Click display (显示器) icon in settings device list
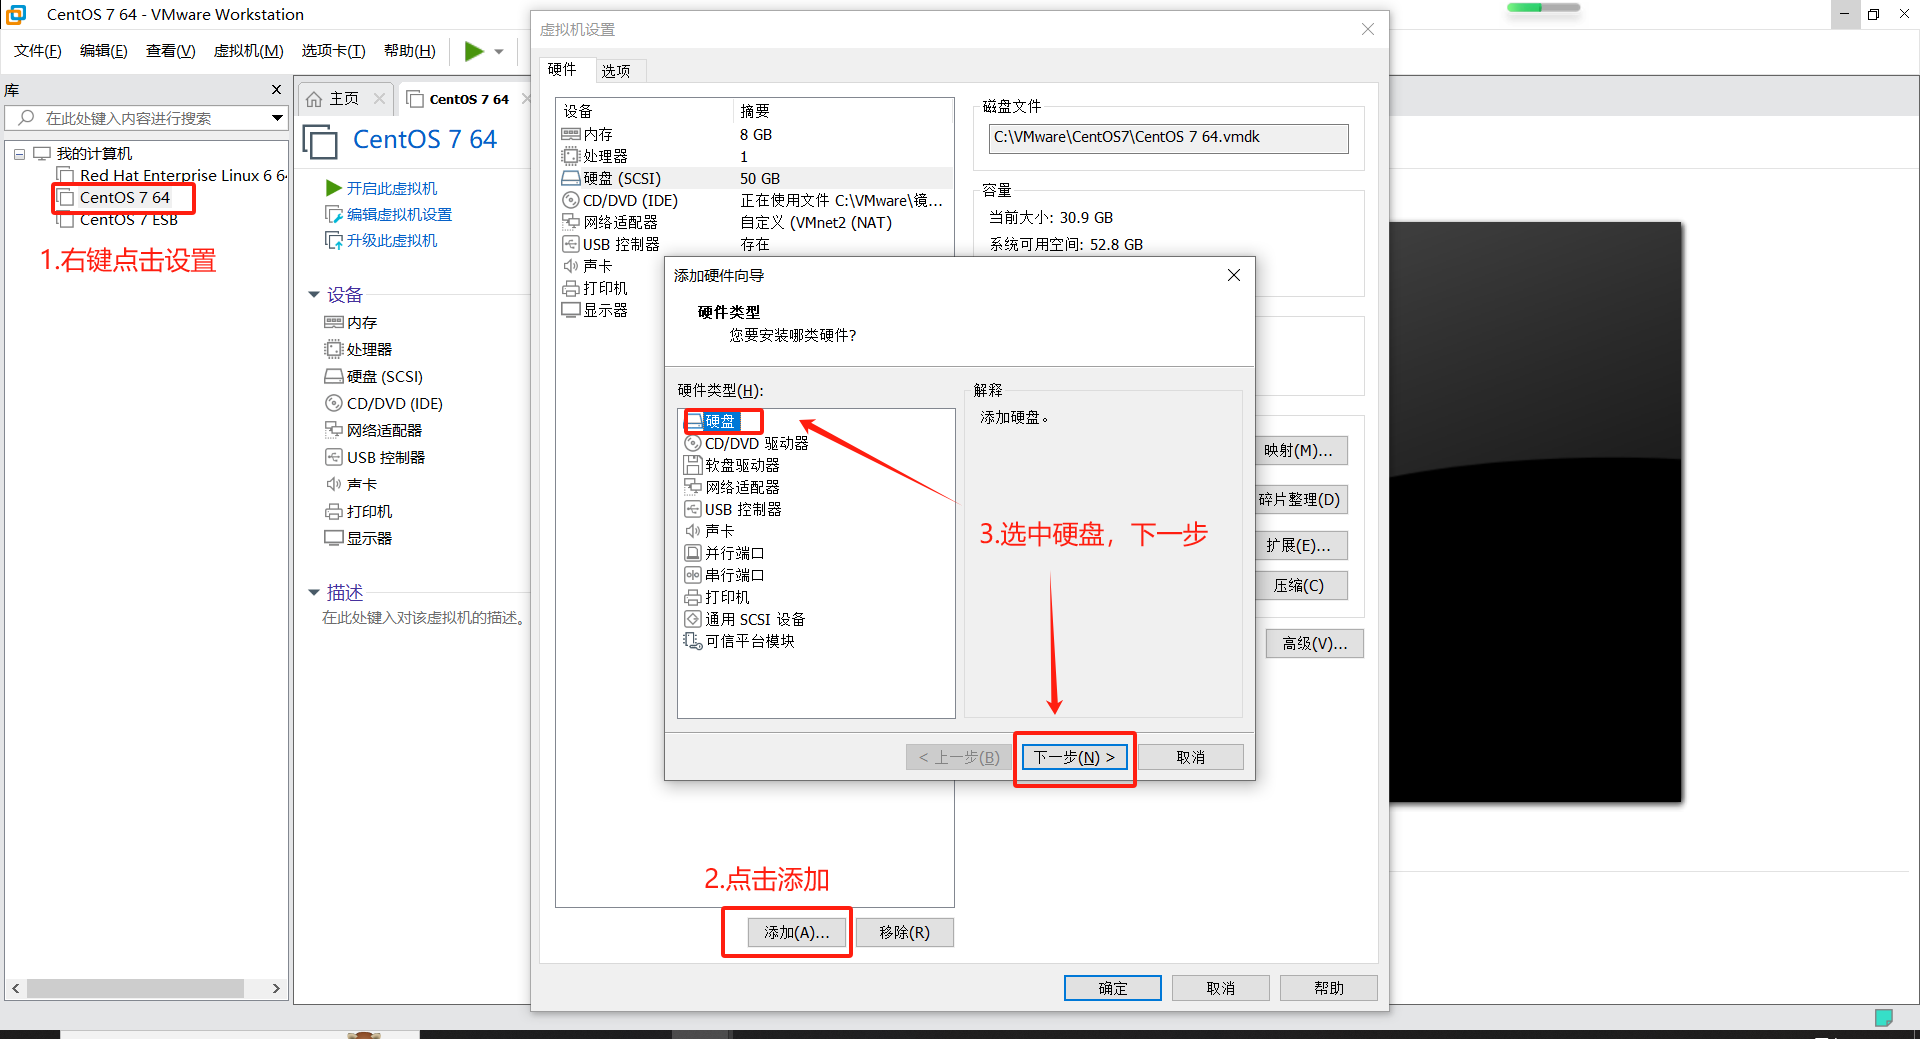1920x1039 pixels. tap(571, 310)
